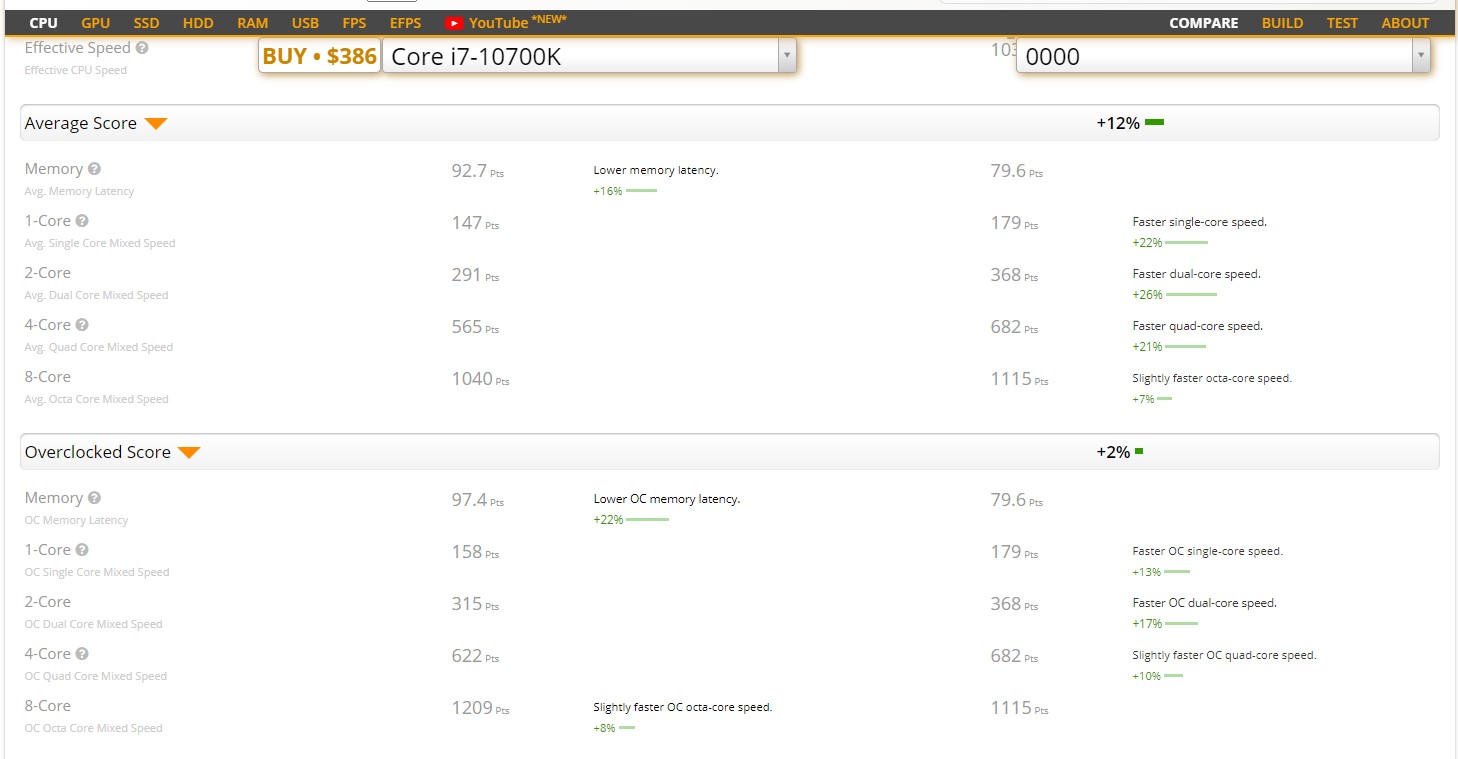Click the 92.7 Pts memory value

click(477, 171)
